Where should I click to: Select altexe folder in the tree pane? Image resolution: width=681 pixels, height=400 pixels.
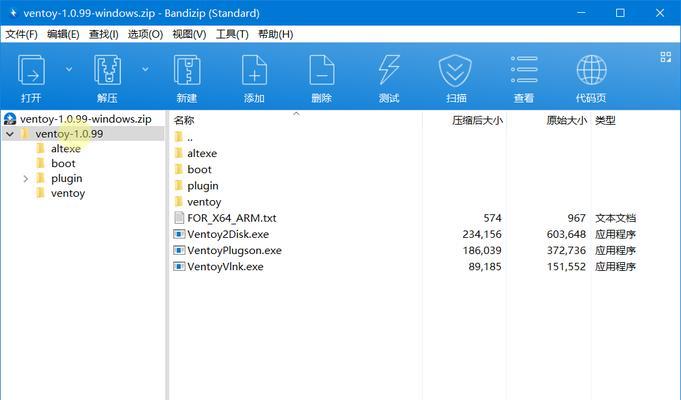click(66, 149)
